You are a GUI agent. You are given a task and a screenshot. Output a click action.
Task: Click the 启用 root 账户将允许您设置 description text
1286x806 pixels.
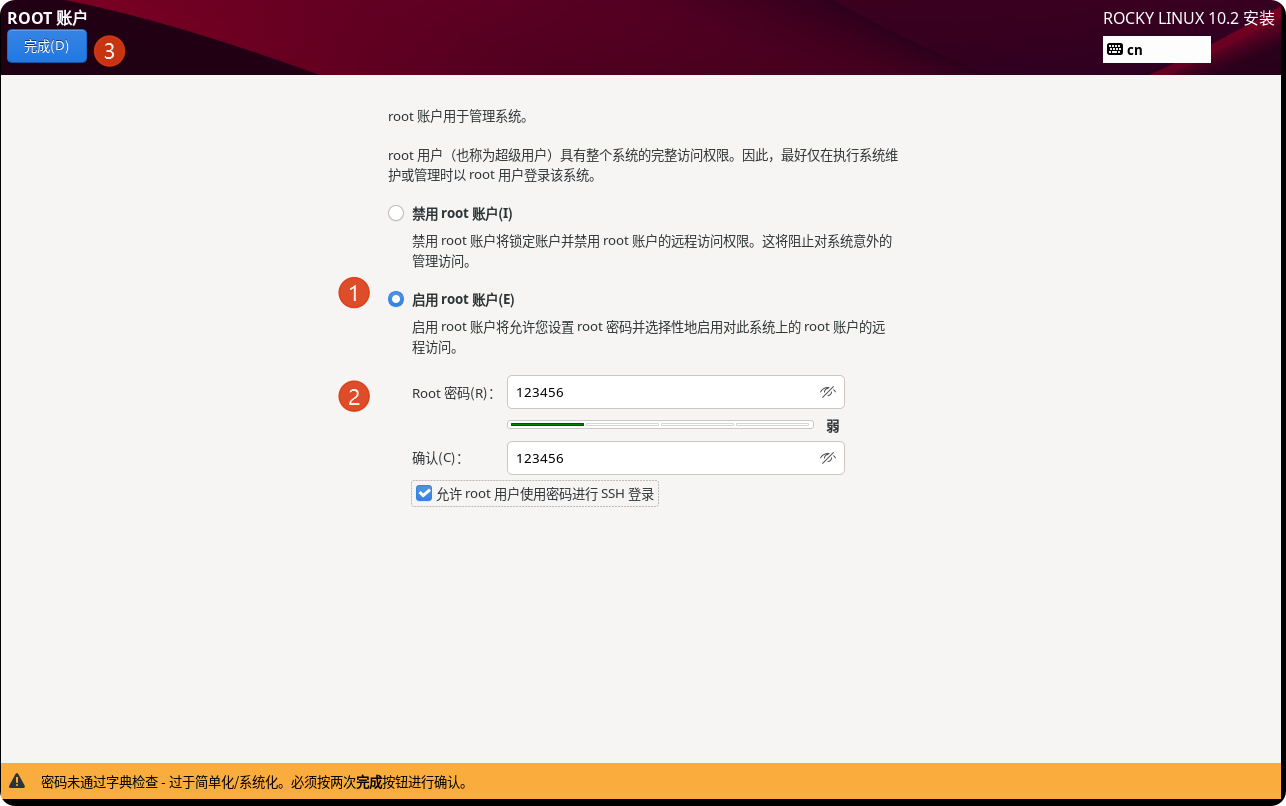point(649,338)
